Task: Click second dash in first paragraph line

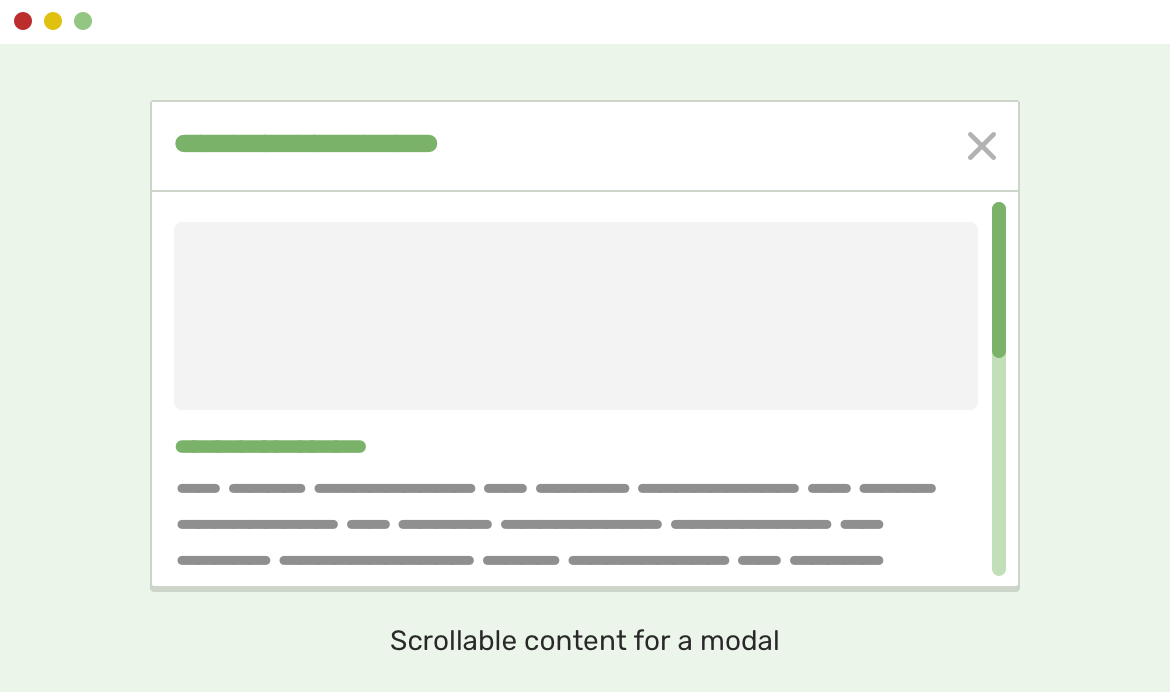Action: (x=266, y=488)
